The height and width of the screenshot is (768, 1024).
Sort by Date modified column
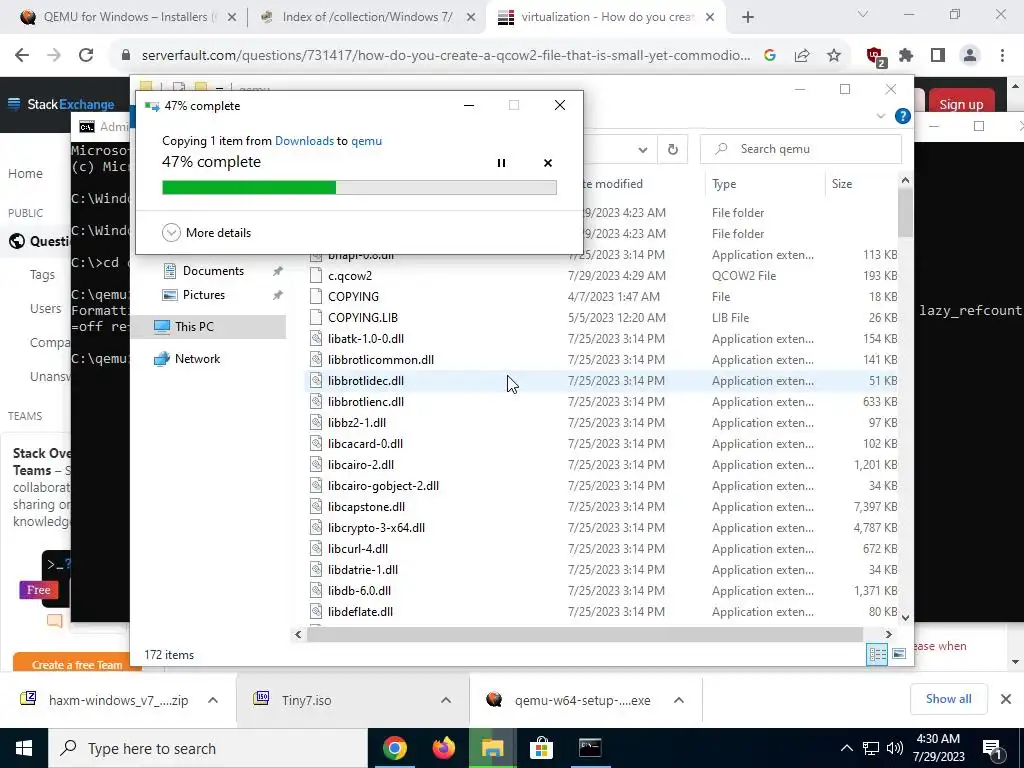pyautogui.click(x=612, y=184)
